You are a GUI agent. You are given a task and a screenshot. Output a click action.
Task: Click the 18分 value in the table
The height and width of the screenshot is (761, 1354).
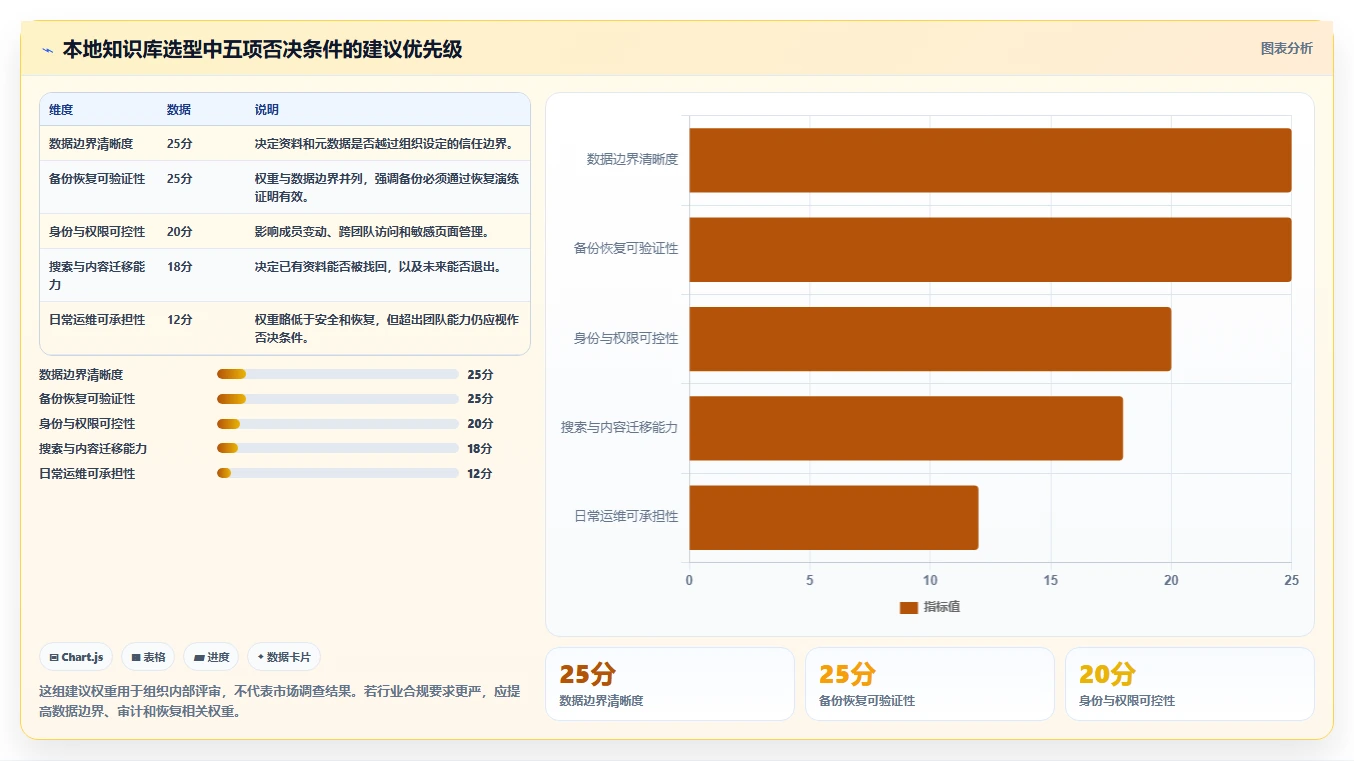click(180, 267)
